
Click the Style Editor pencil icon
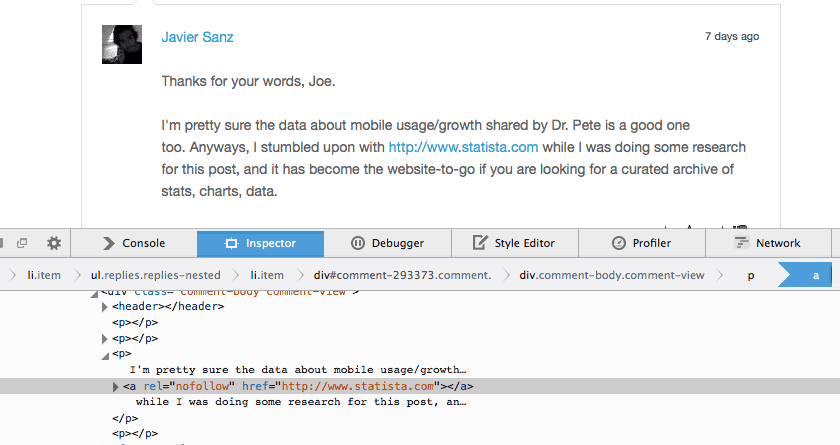point(480,243)
